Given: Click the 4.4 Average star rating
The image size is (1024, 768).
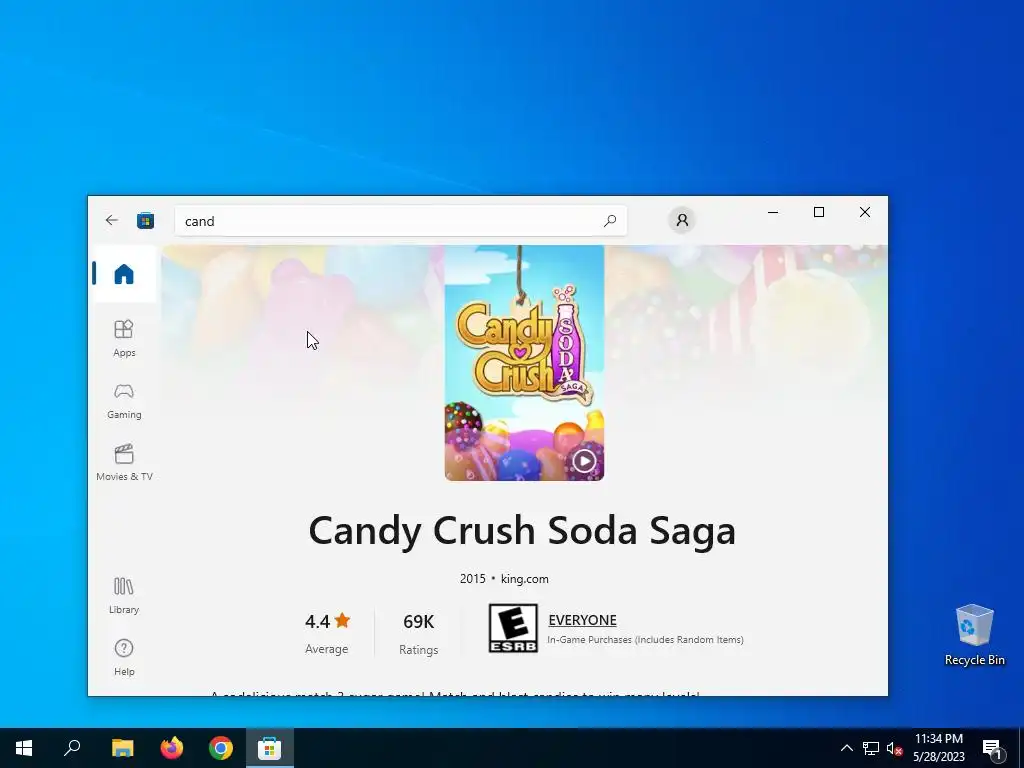Looking at the screenshot, I should point(327,633).
